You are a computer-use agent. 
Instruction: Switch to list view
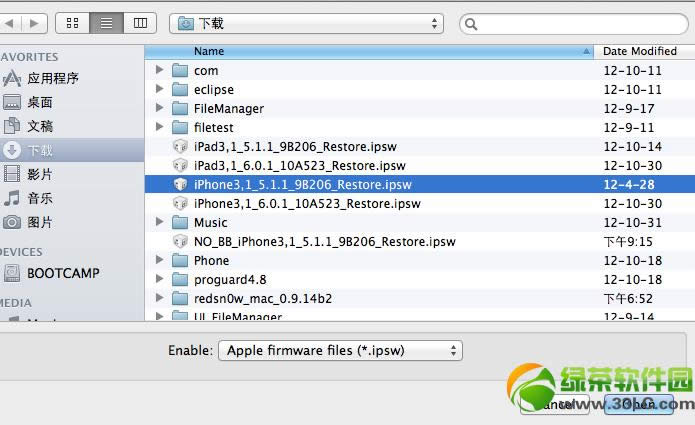click(106, 23)
